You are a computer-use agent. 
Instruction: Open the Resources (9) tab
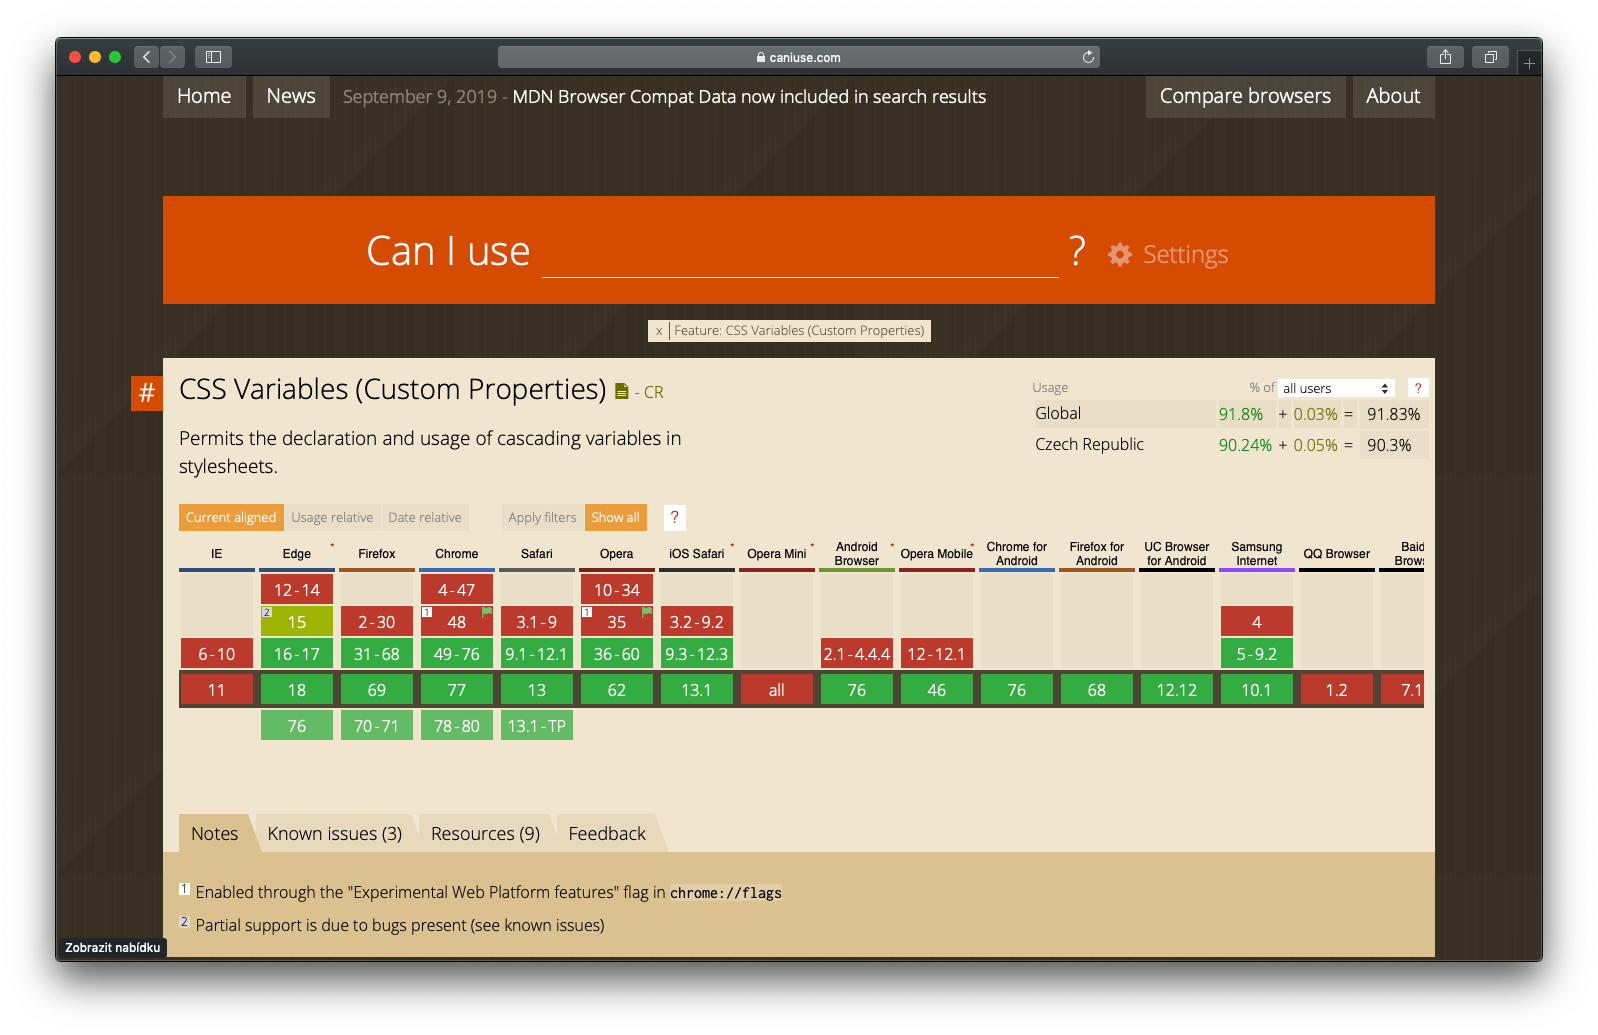pos(485,833)
